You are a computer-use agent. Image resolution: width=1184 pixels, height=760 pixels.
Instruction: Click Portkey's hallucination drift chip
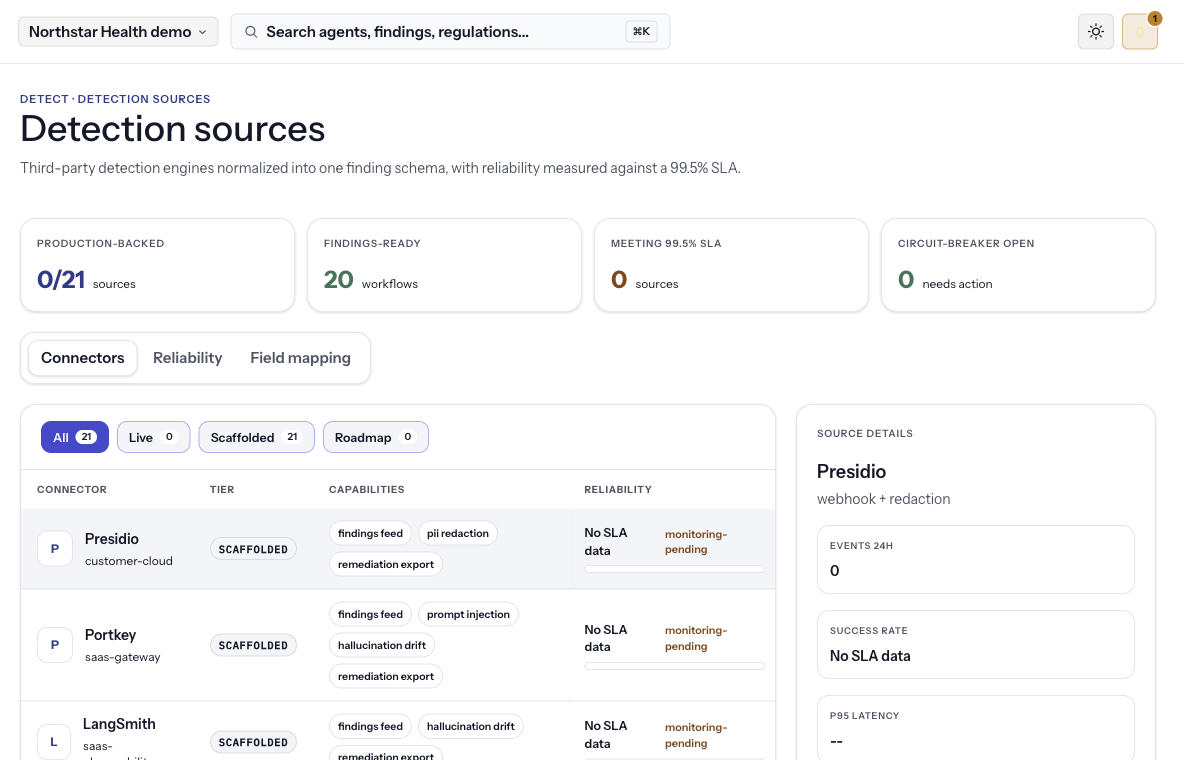381,645
